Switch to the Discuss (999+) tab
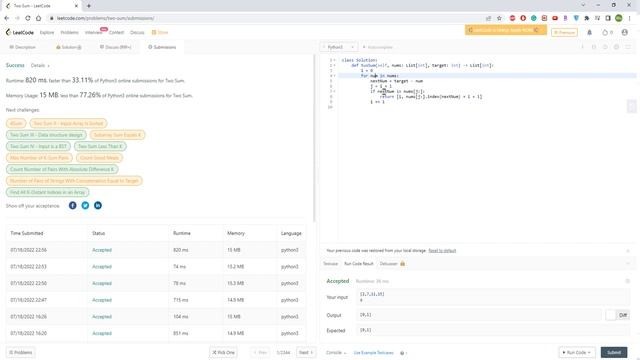This screenshot has height=360, width=640. [116, 47]
